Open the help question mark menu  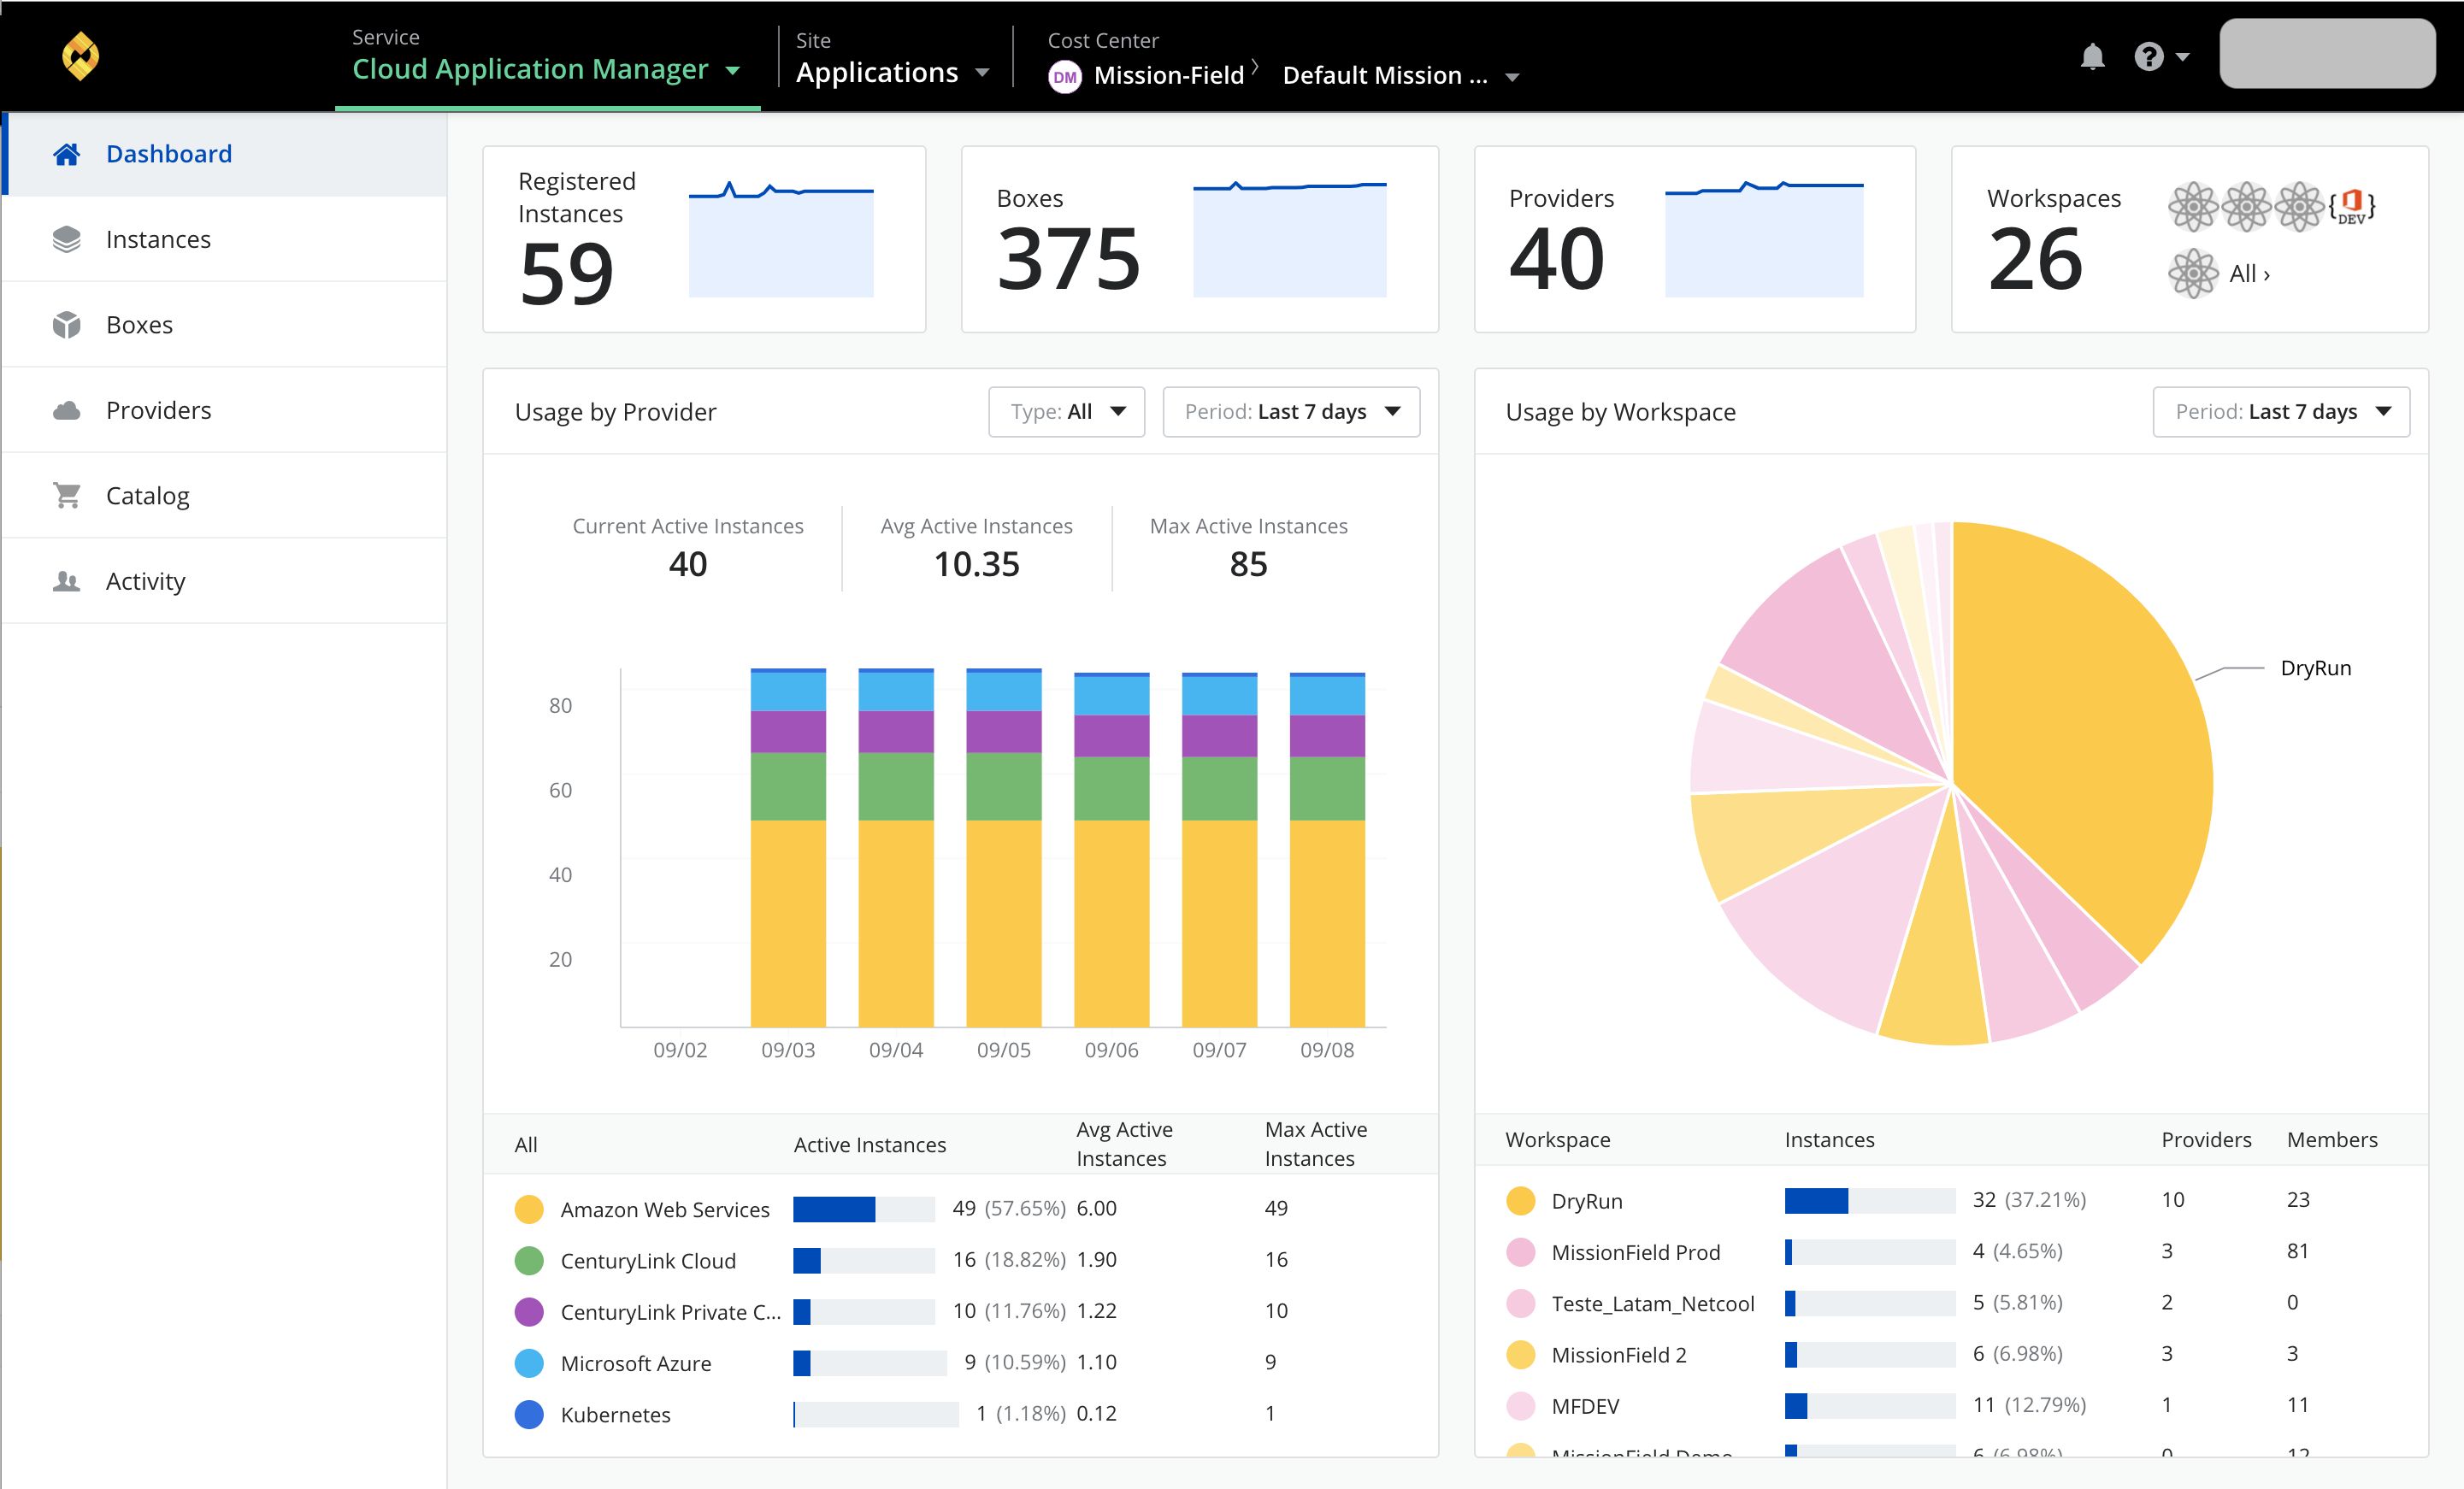2161,56
